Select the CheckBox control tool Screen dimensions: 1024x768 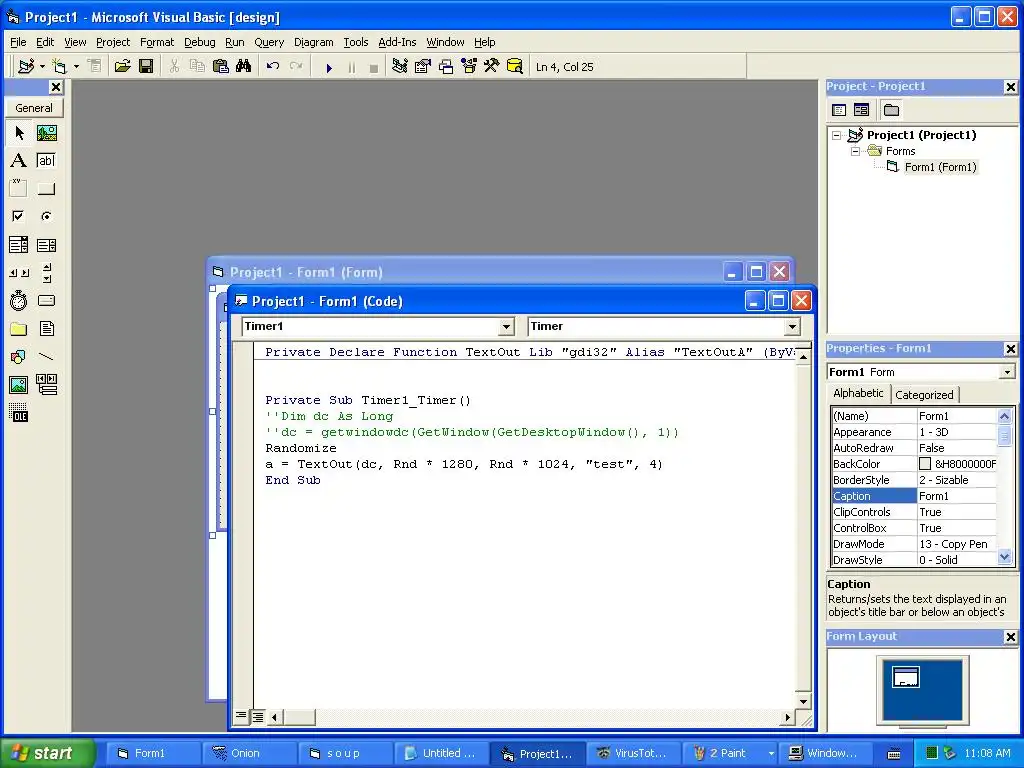19,216
